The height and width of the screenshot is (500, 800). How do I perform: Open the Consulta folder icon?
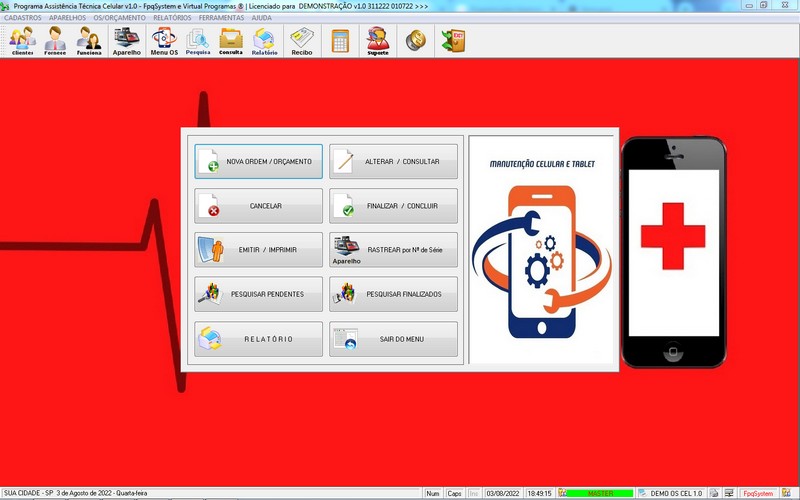point(231,40)
